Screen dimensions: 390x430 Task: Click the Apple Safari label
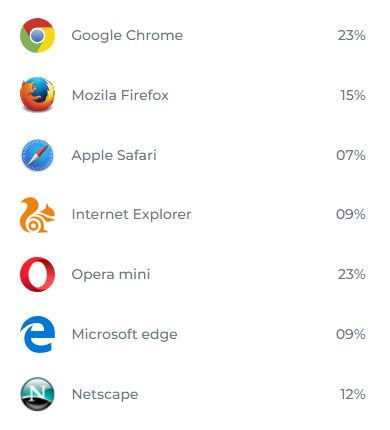coord(114,156)
